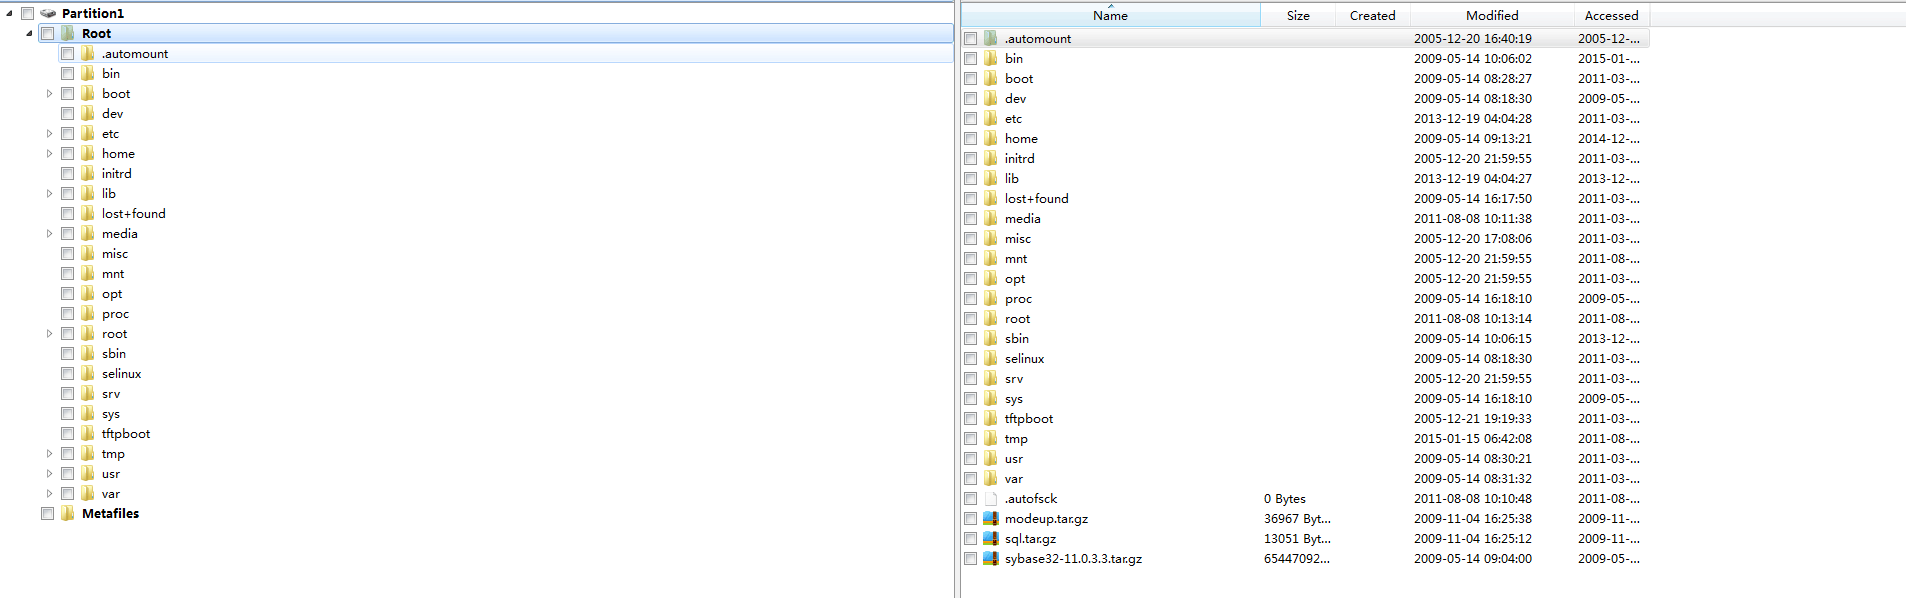
Task: Expand the boot folder node
Action: [x=49, y=93]
